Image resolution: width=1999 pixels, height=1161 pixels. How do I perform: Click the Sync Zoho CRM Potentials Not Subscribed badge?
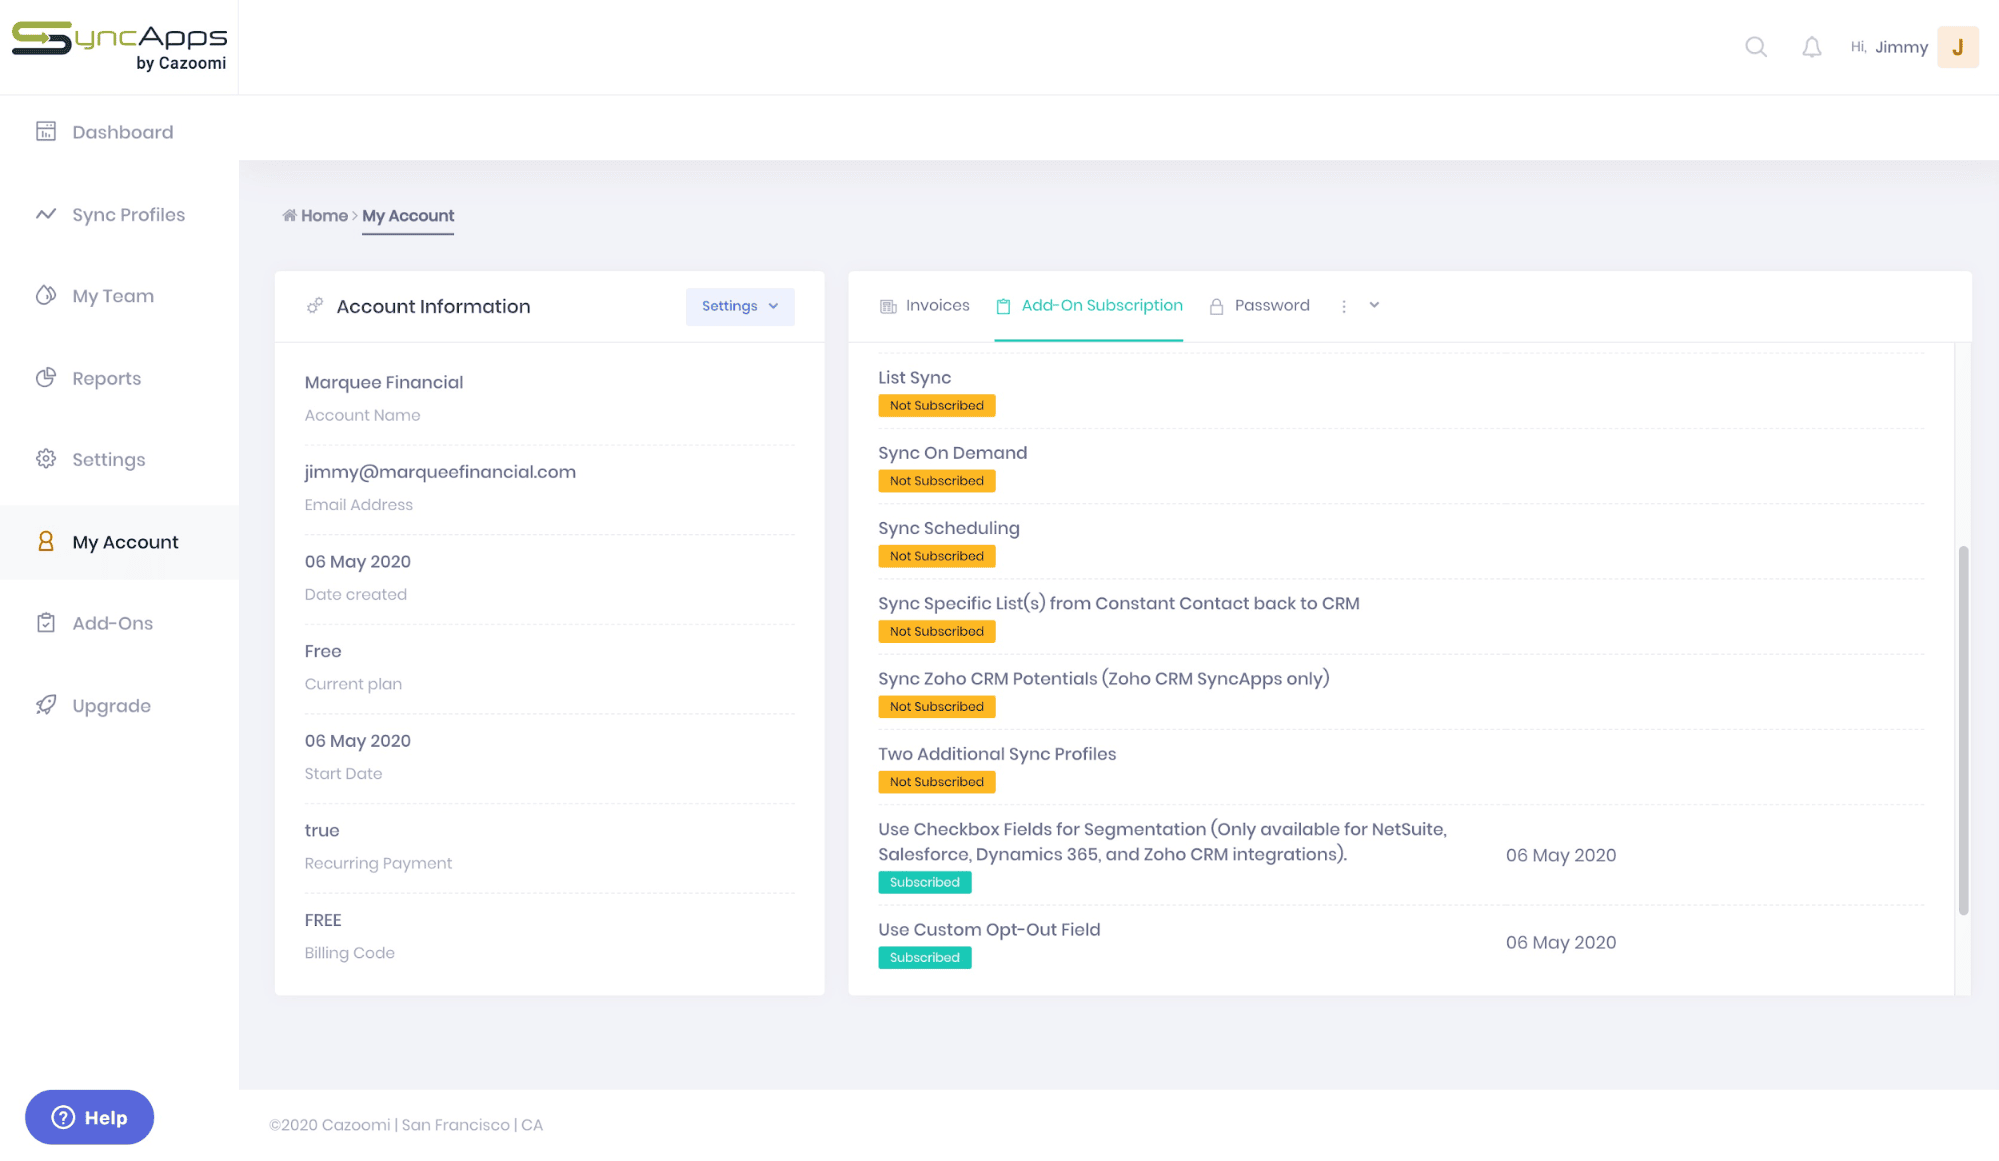coord(936,706)
